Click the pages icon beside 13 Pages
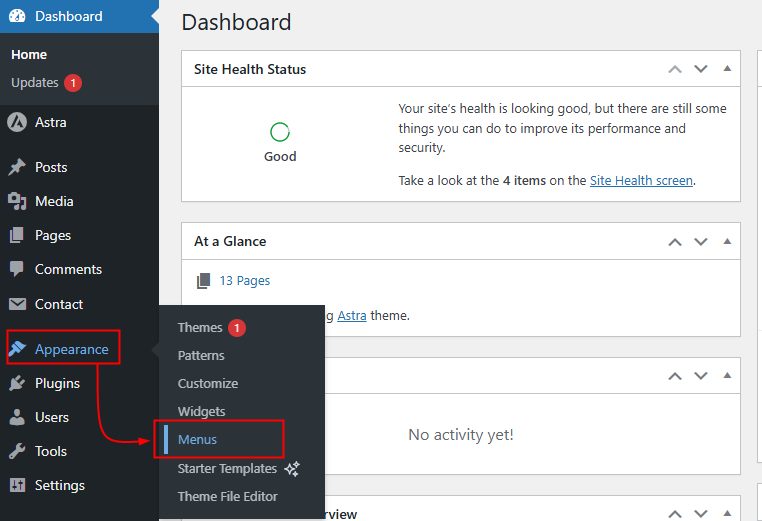This screenshot has height=521, width=762. pyautogui.click(x=203, y=280)
